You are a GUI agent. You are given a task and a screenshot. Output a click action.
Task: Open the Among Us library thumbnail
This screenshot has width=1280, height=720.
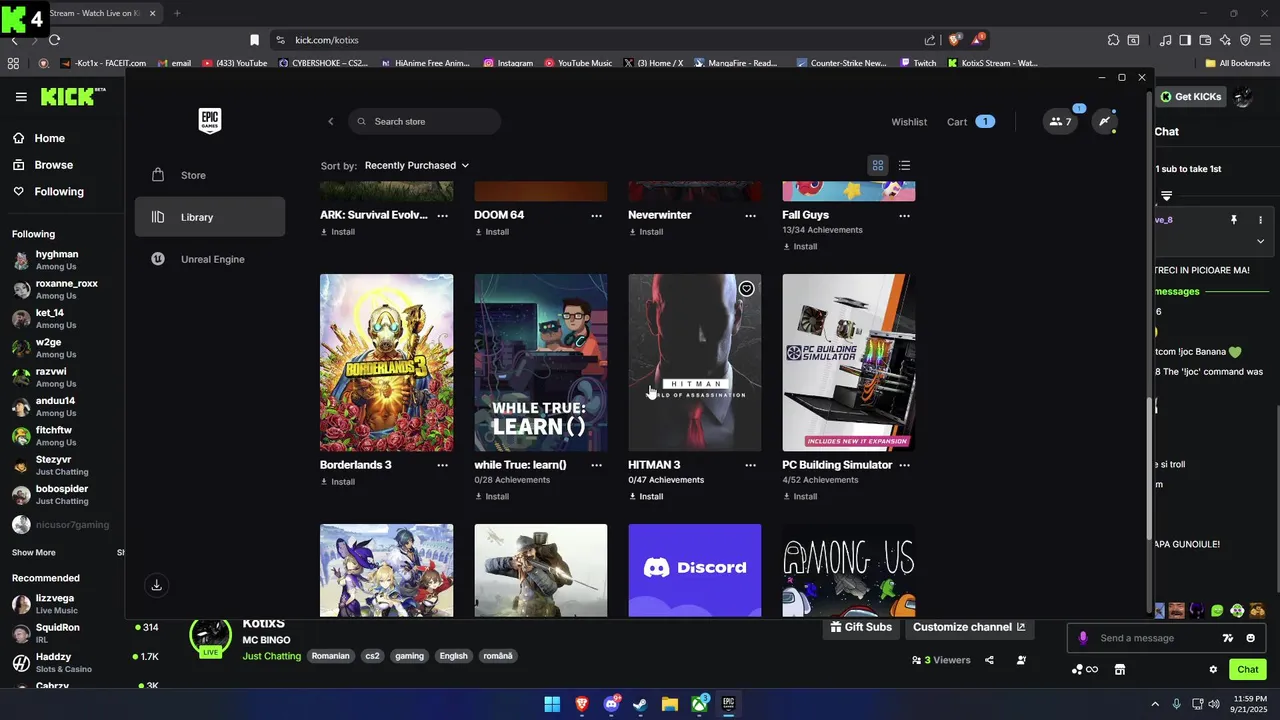point(848,570)
